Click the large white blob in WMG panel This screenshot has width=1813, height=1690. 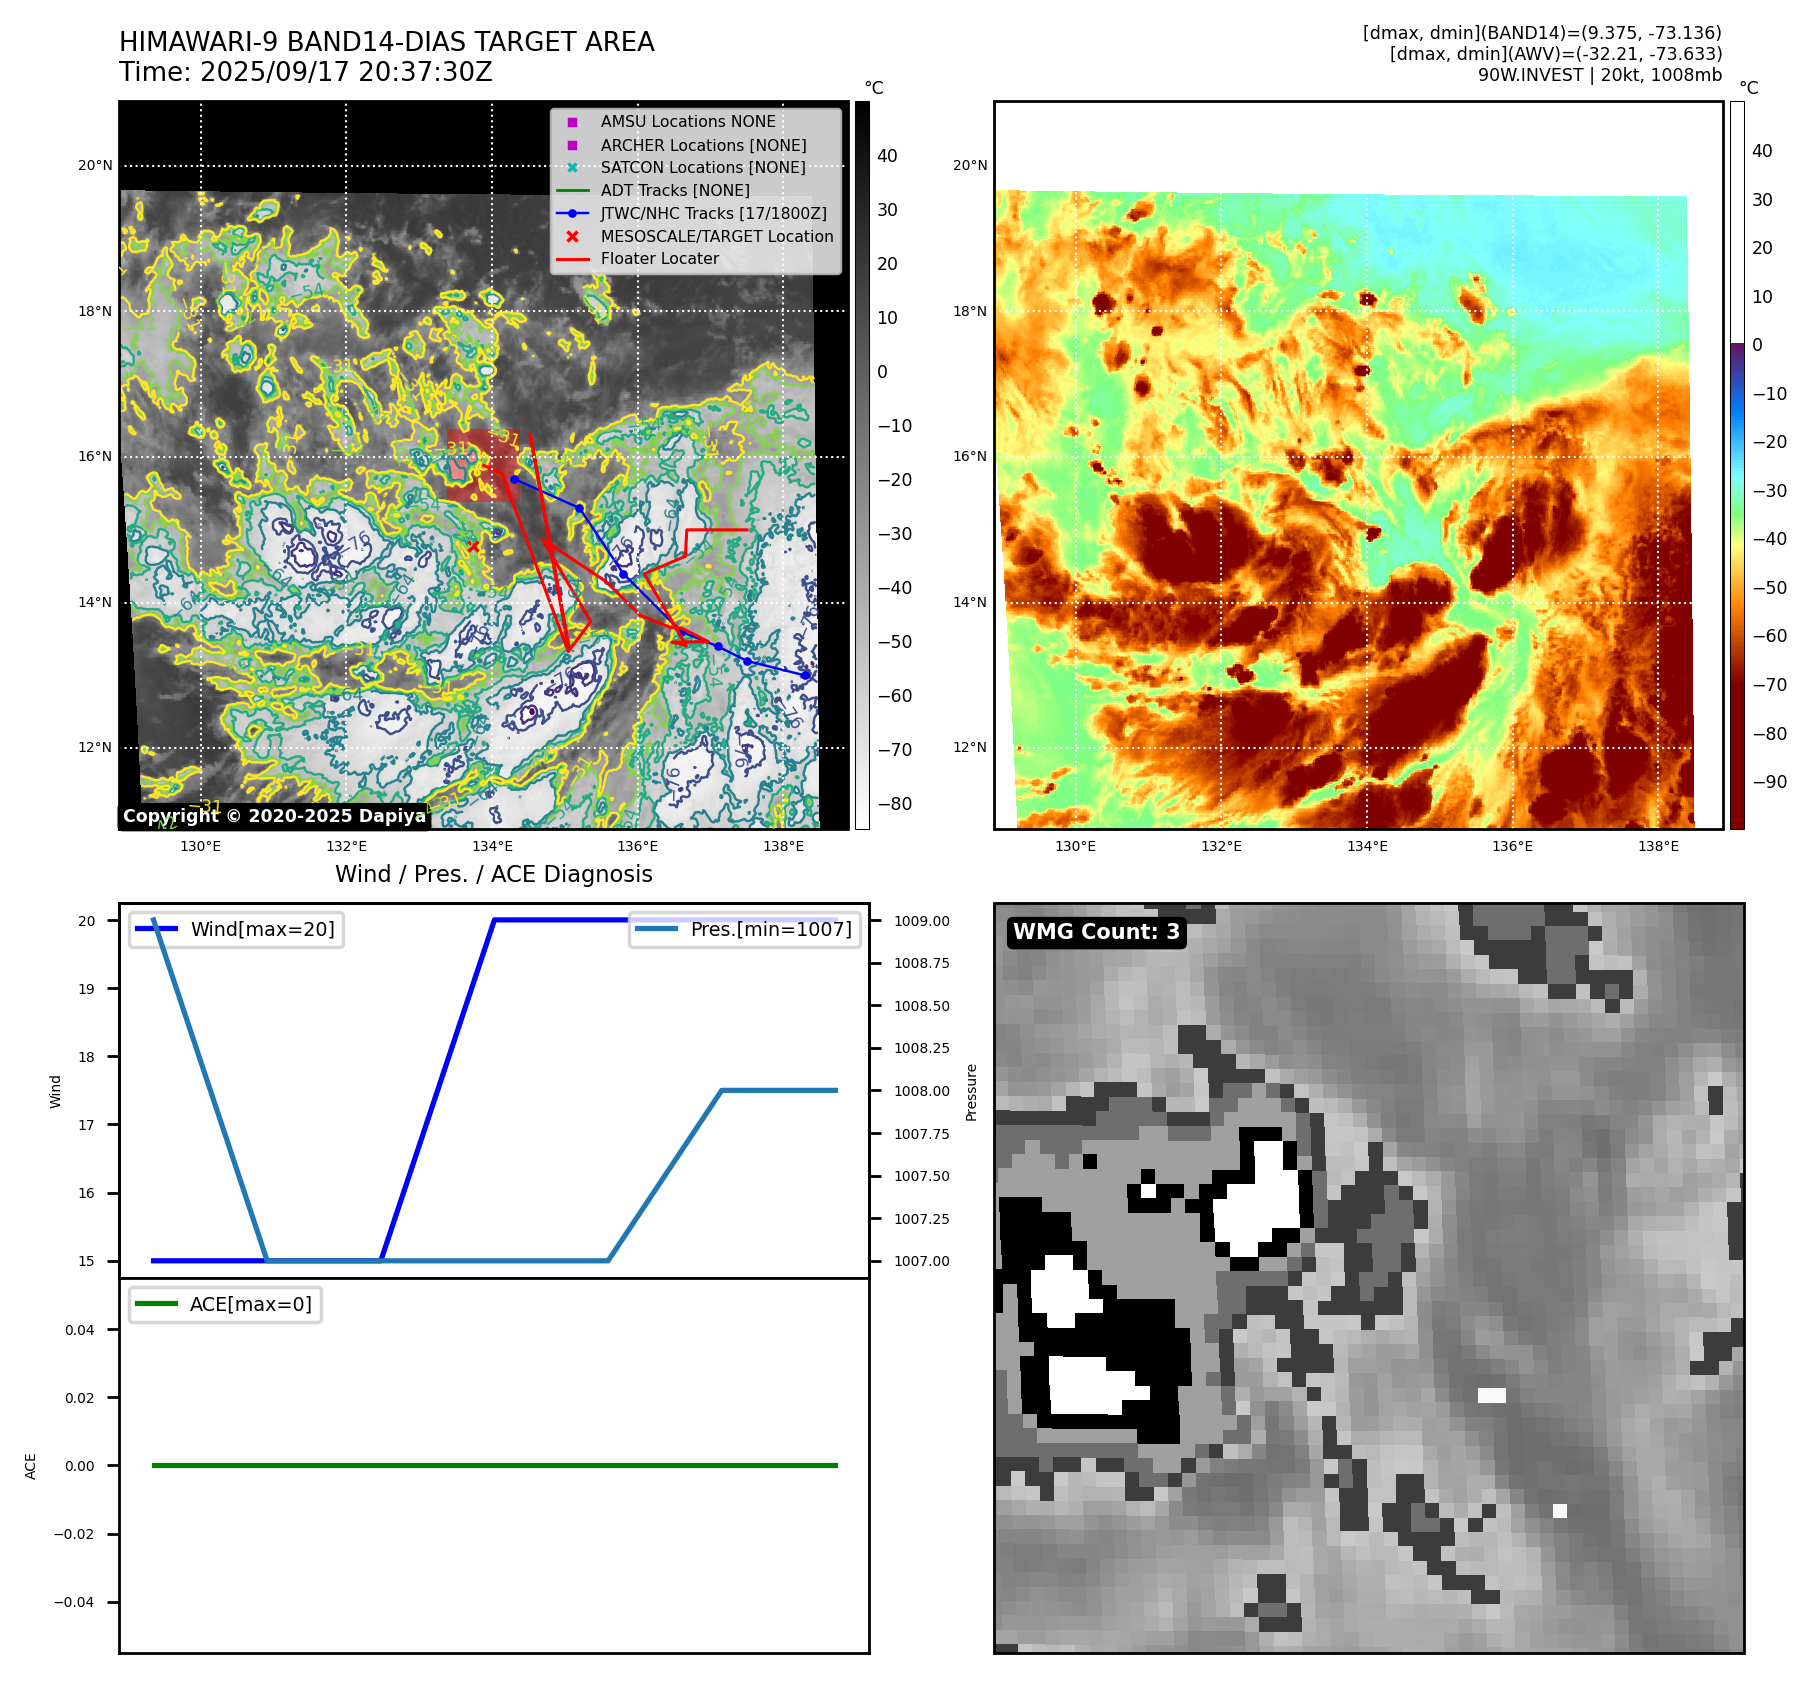pyautogui.click(x=1258, y=1202)
